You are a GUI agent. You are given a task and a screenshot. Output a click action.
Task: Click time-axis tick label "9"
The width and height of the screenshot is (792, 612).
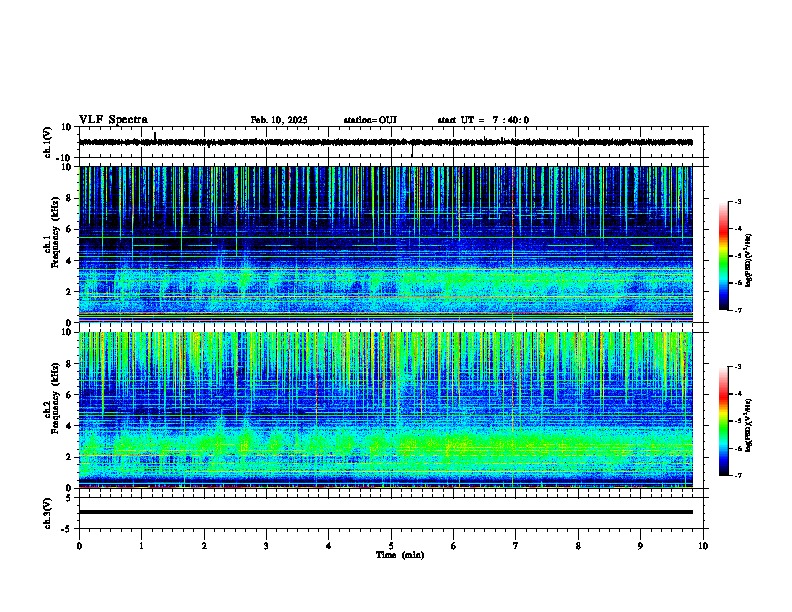(x=640, y=546)
